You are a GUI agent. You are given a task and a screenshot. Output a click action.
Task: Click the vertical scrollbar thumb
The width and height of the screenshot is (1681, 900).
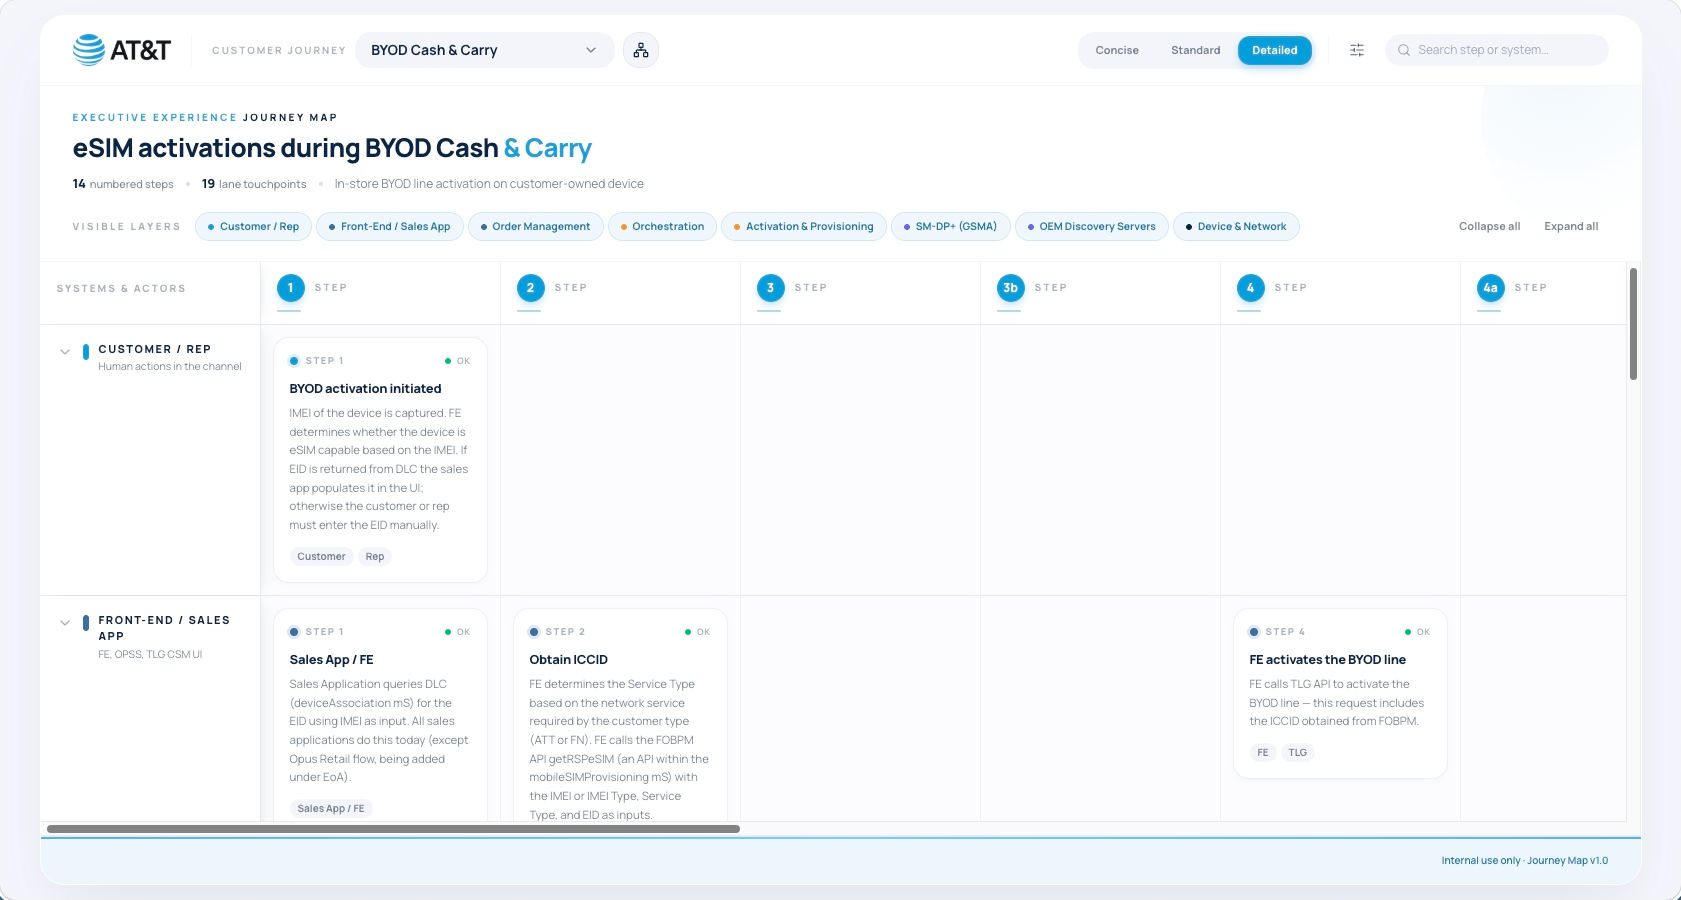(1633, 324)
